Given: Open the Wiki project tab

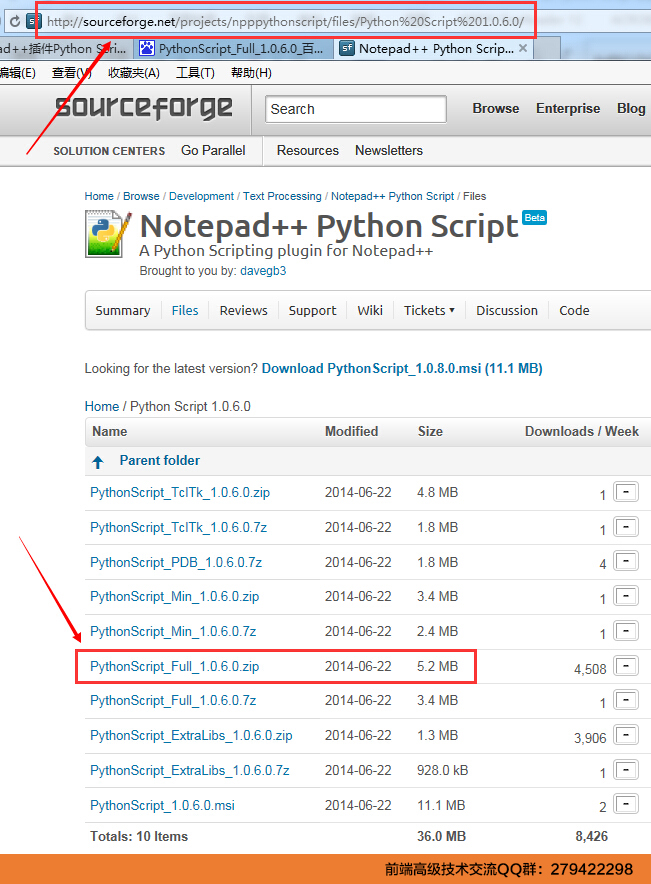Looking at the screenshot, I should (370, 310).
